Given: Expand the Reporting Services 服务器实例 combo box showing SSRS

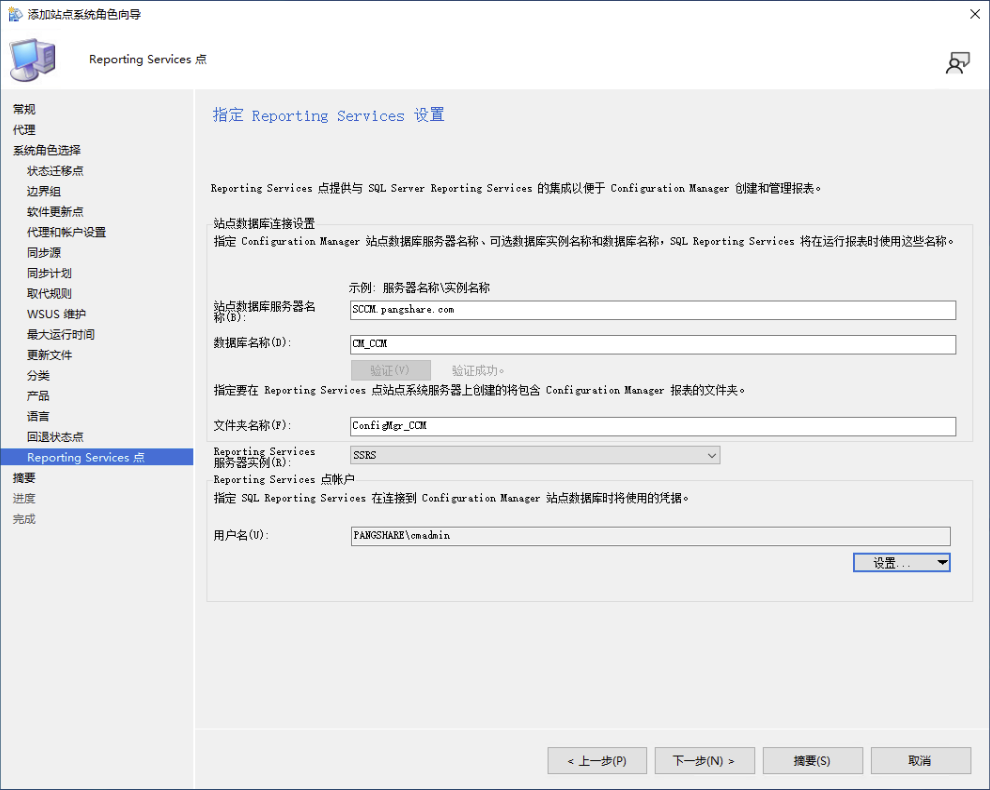Looking at the screenshot, I should pyautogui.click(x=535, y=455).
